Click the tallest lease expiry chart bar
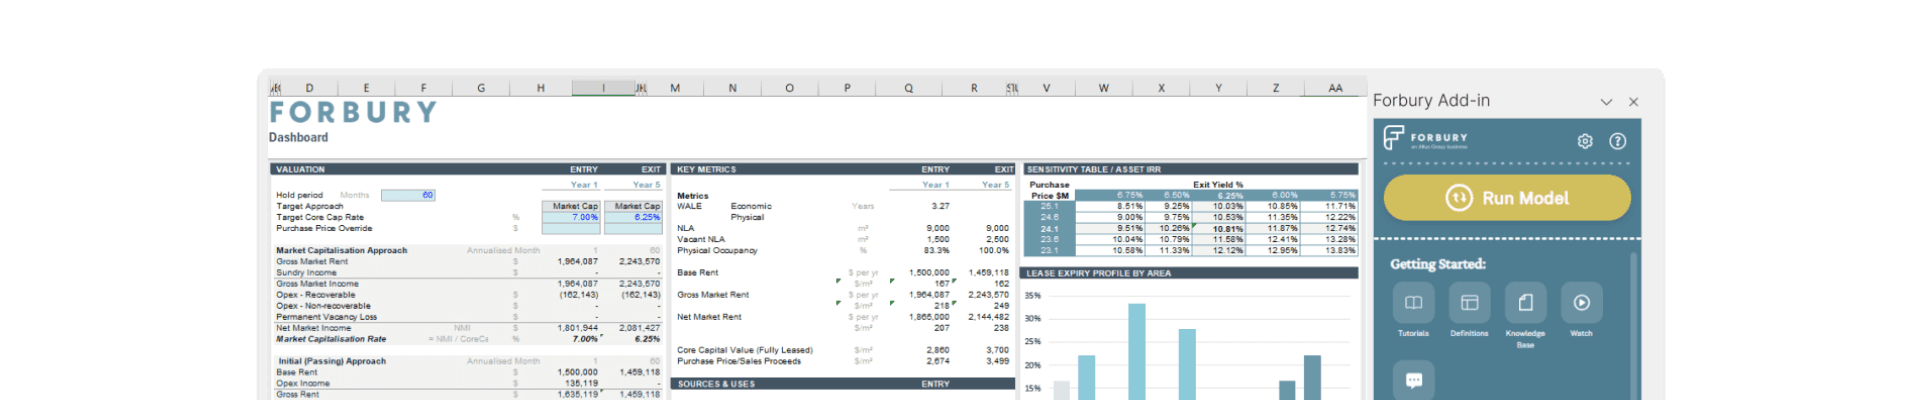 click(1136, 351)
